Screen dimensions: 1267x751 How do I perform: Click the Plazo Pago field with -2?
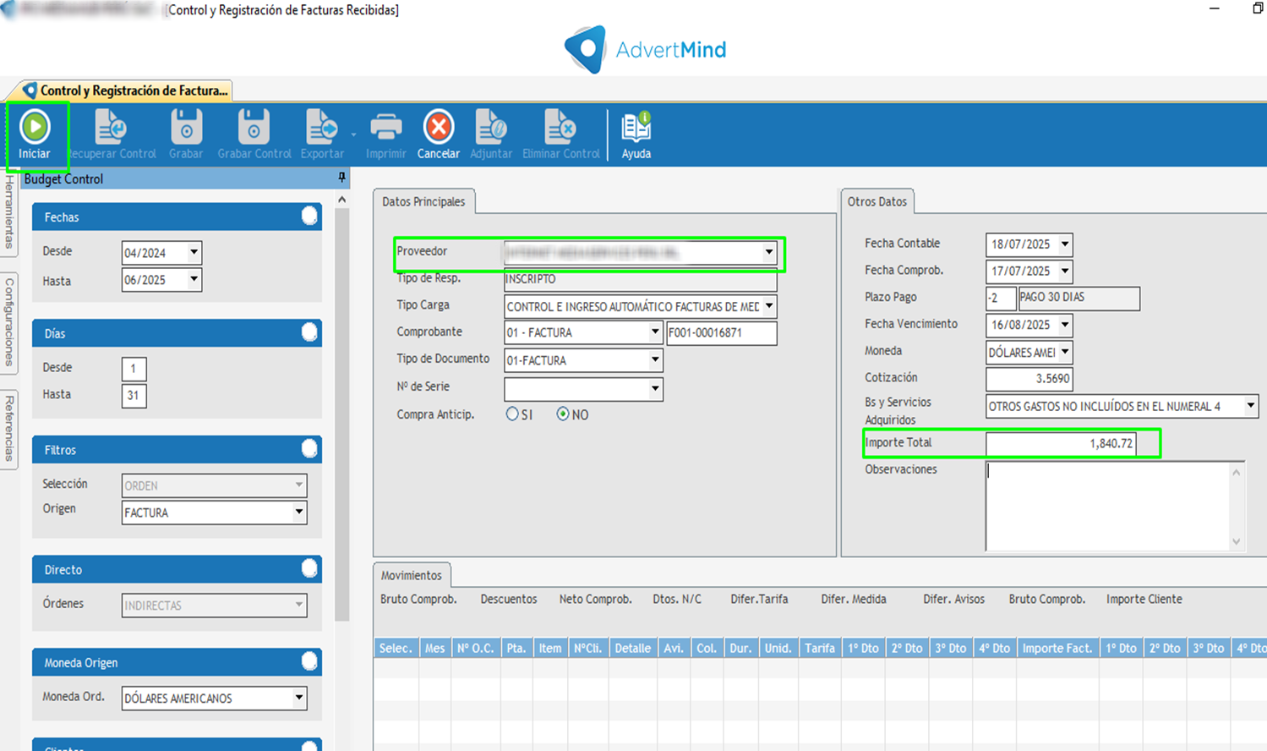click(x=1000, y=298)
